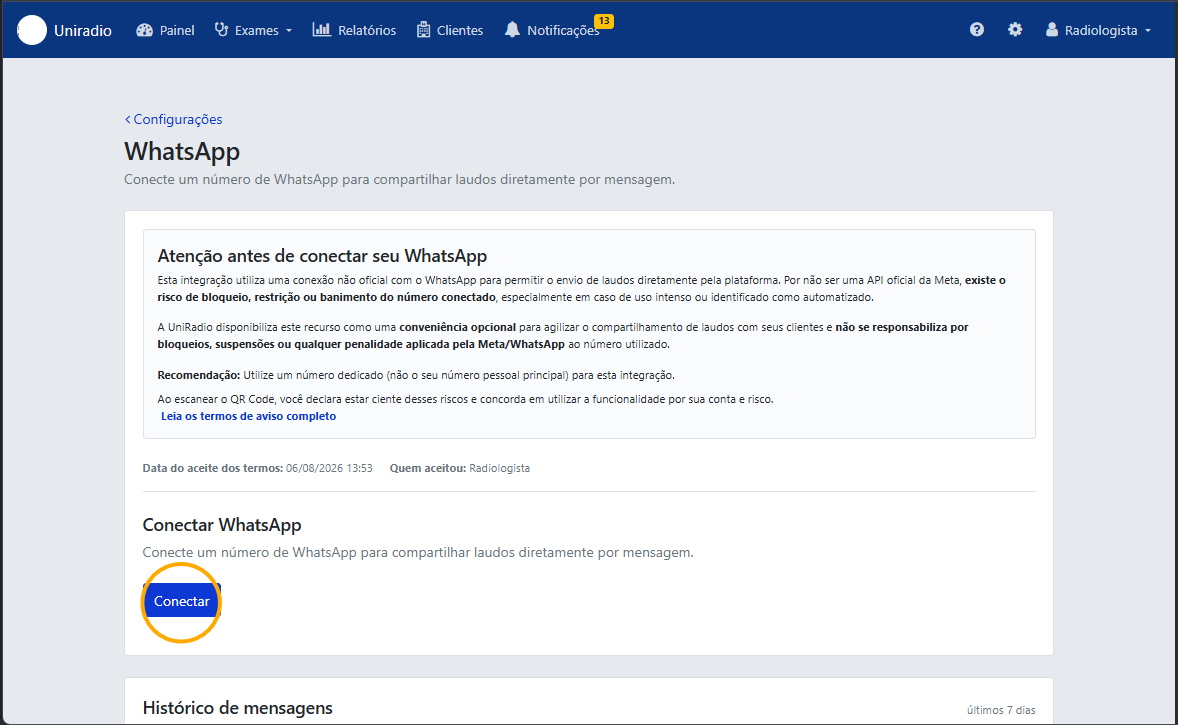
Task: Expand the Exames dropdown menu
Action: [x=253, y=30]
